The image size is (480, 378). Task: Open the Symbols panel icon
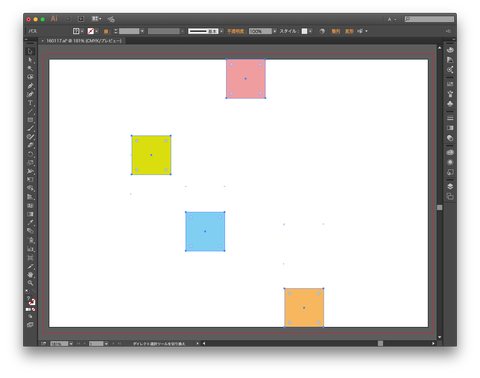pyautogui.click(x=450, y=104)
